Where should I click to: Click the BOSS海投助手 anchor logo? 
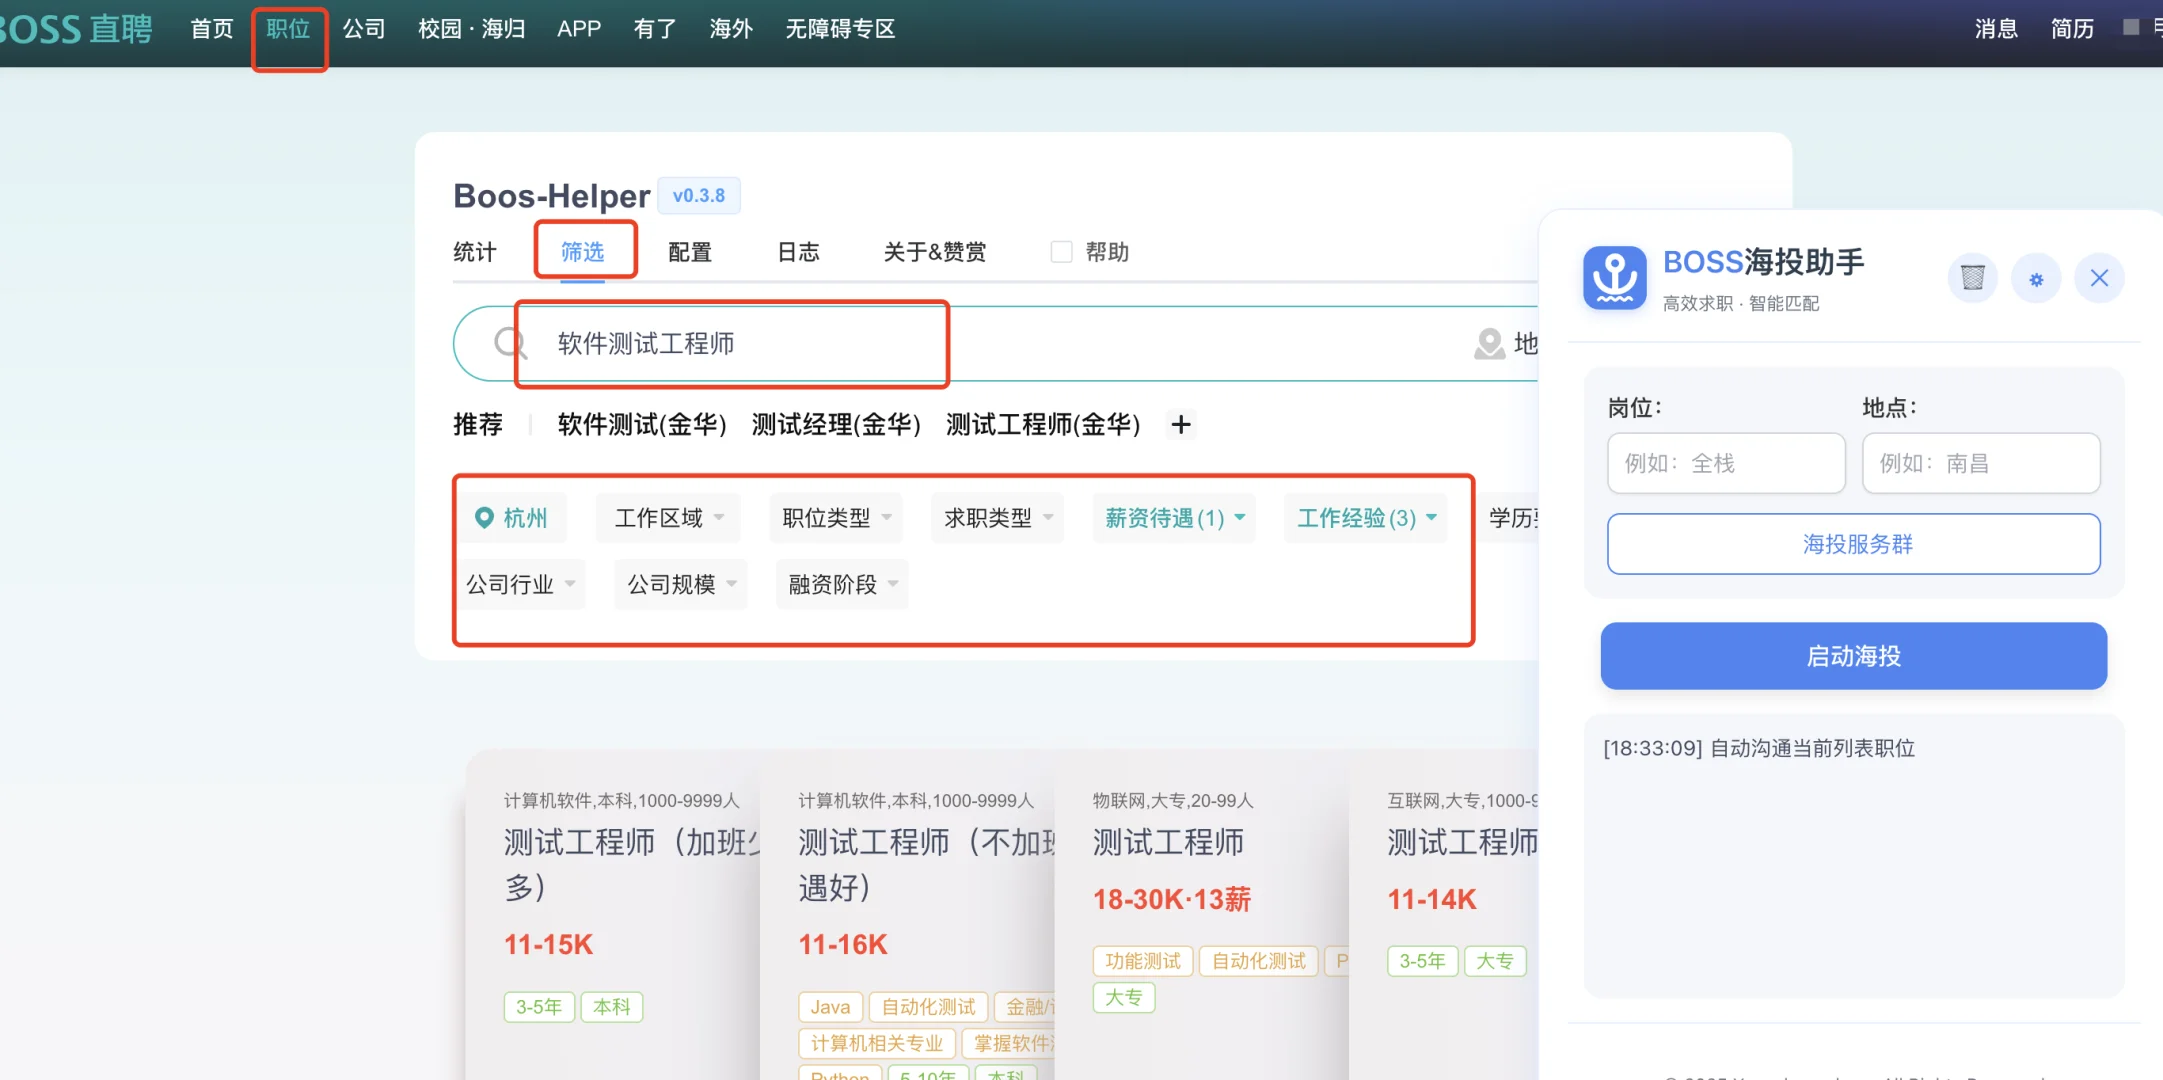(1614, 278)
